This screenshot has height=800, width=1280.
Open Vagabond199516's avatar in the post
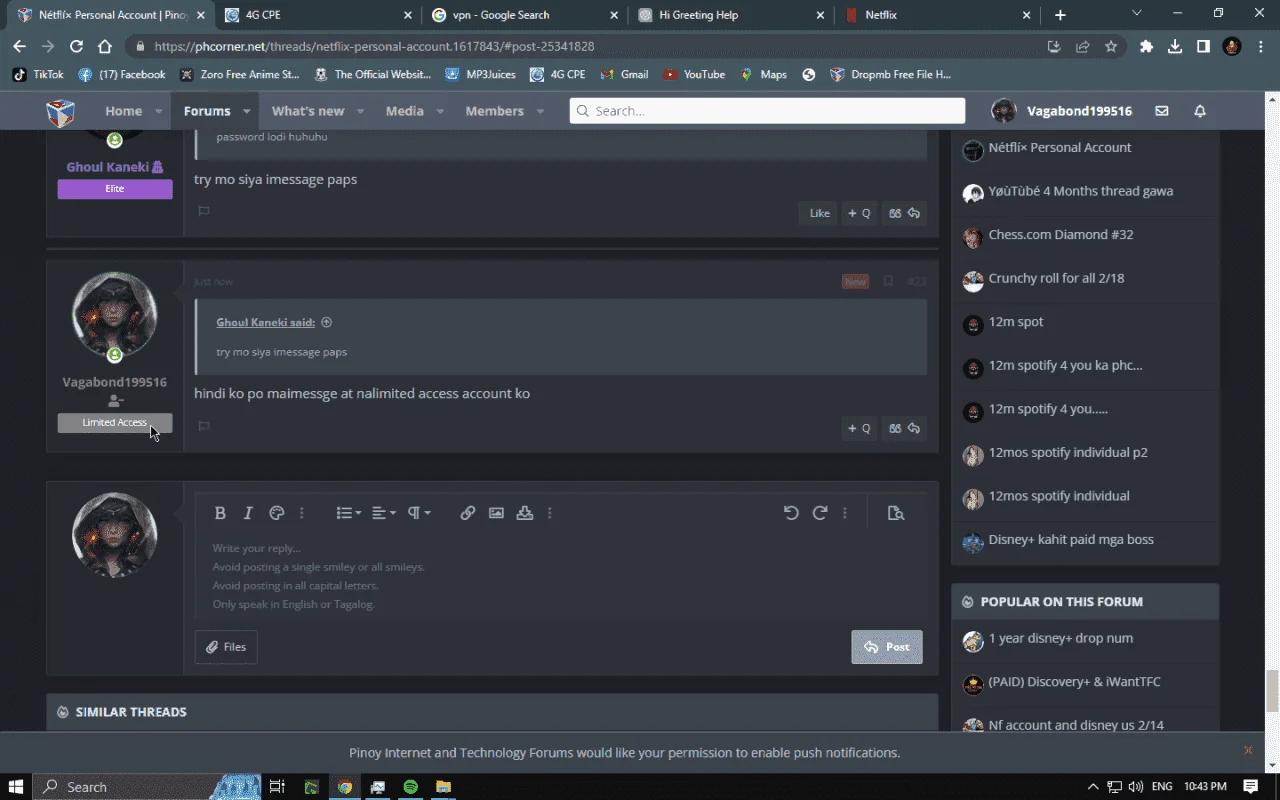(115, 314)
